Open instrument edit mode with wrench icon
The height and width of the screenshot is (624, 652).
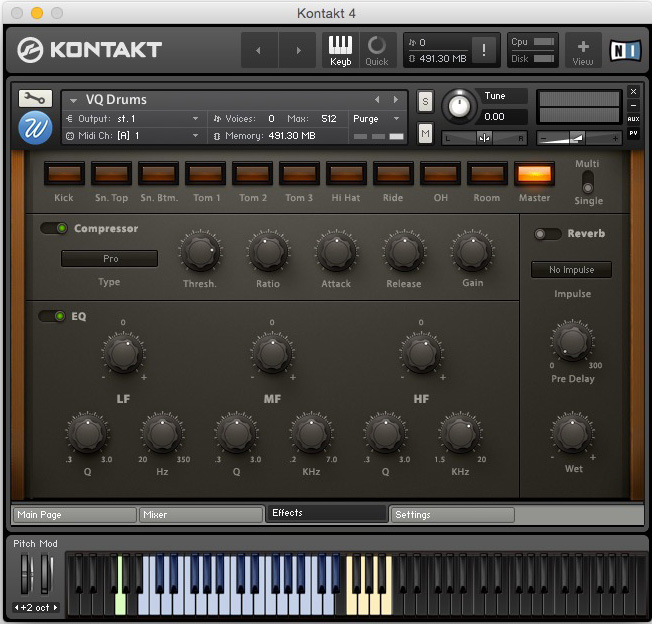35,98
